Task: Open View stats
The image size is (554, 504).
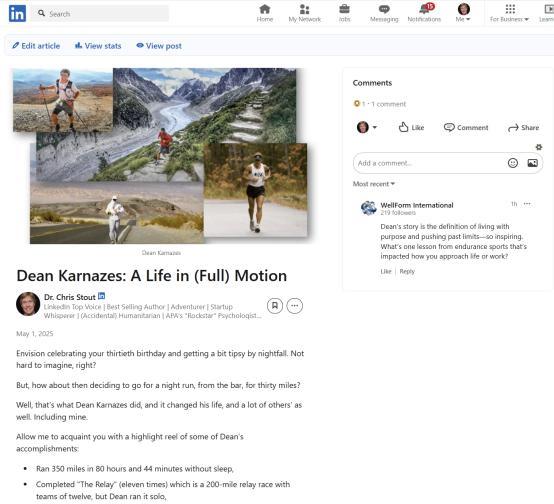Action: pyautogui.click(x=98, y=46)
